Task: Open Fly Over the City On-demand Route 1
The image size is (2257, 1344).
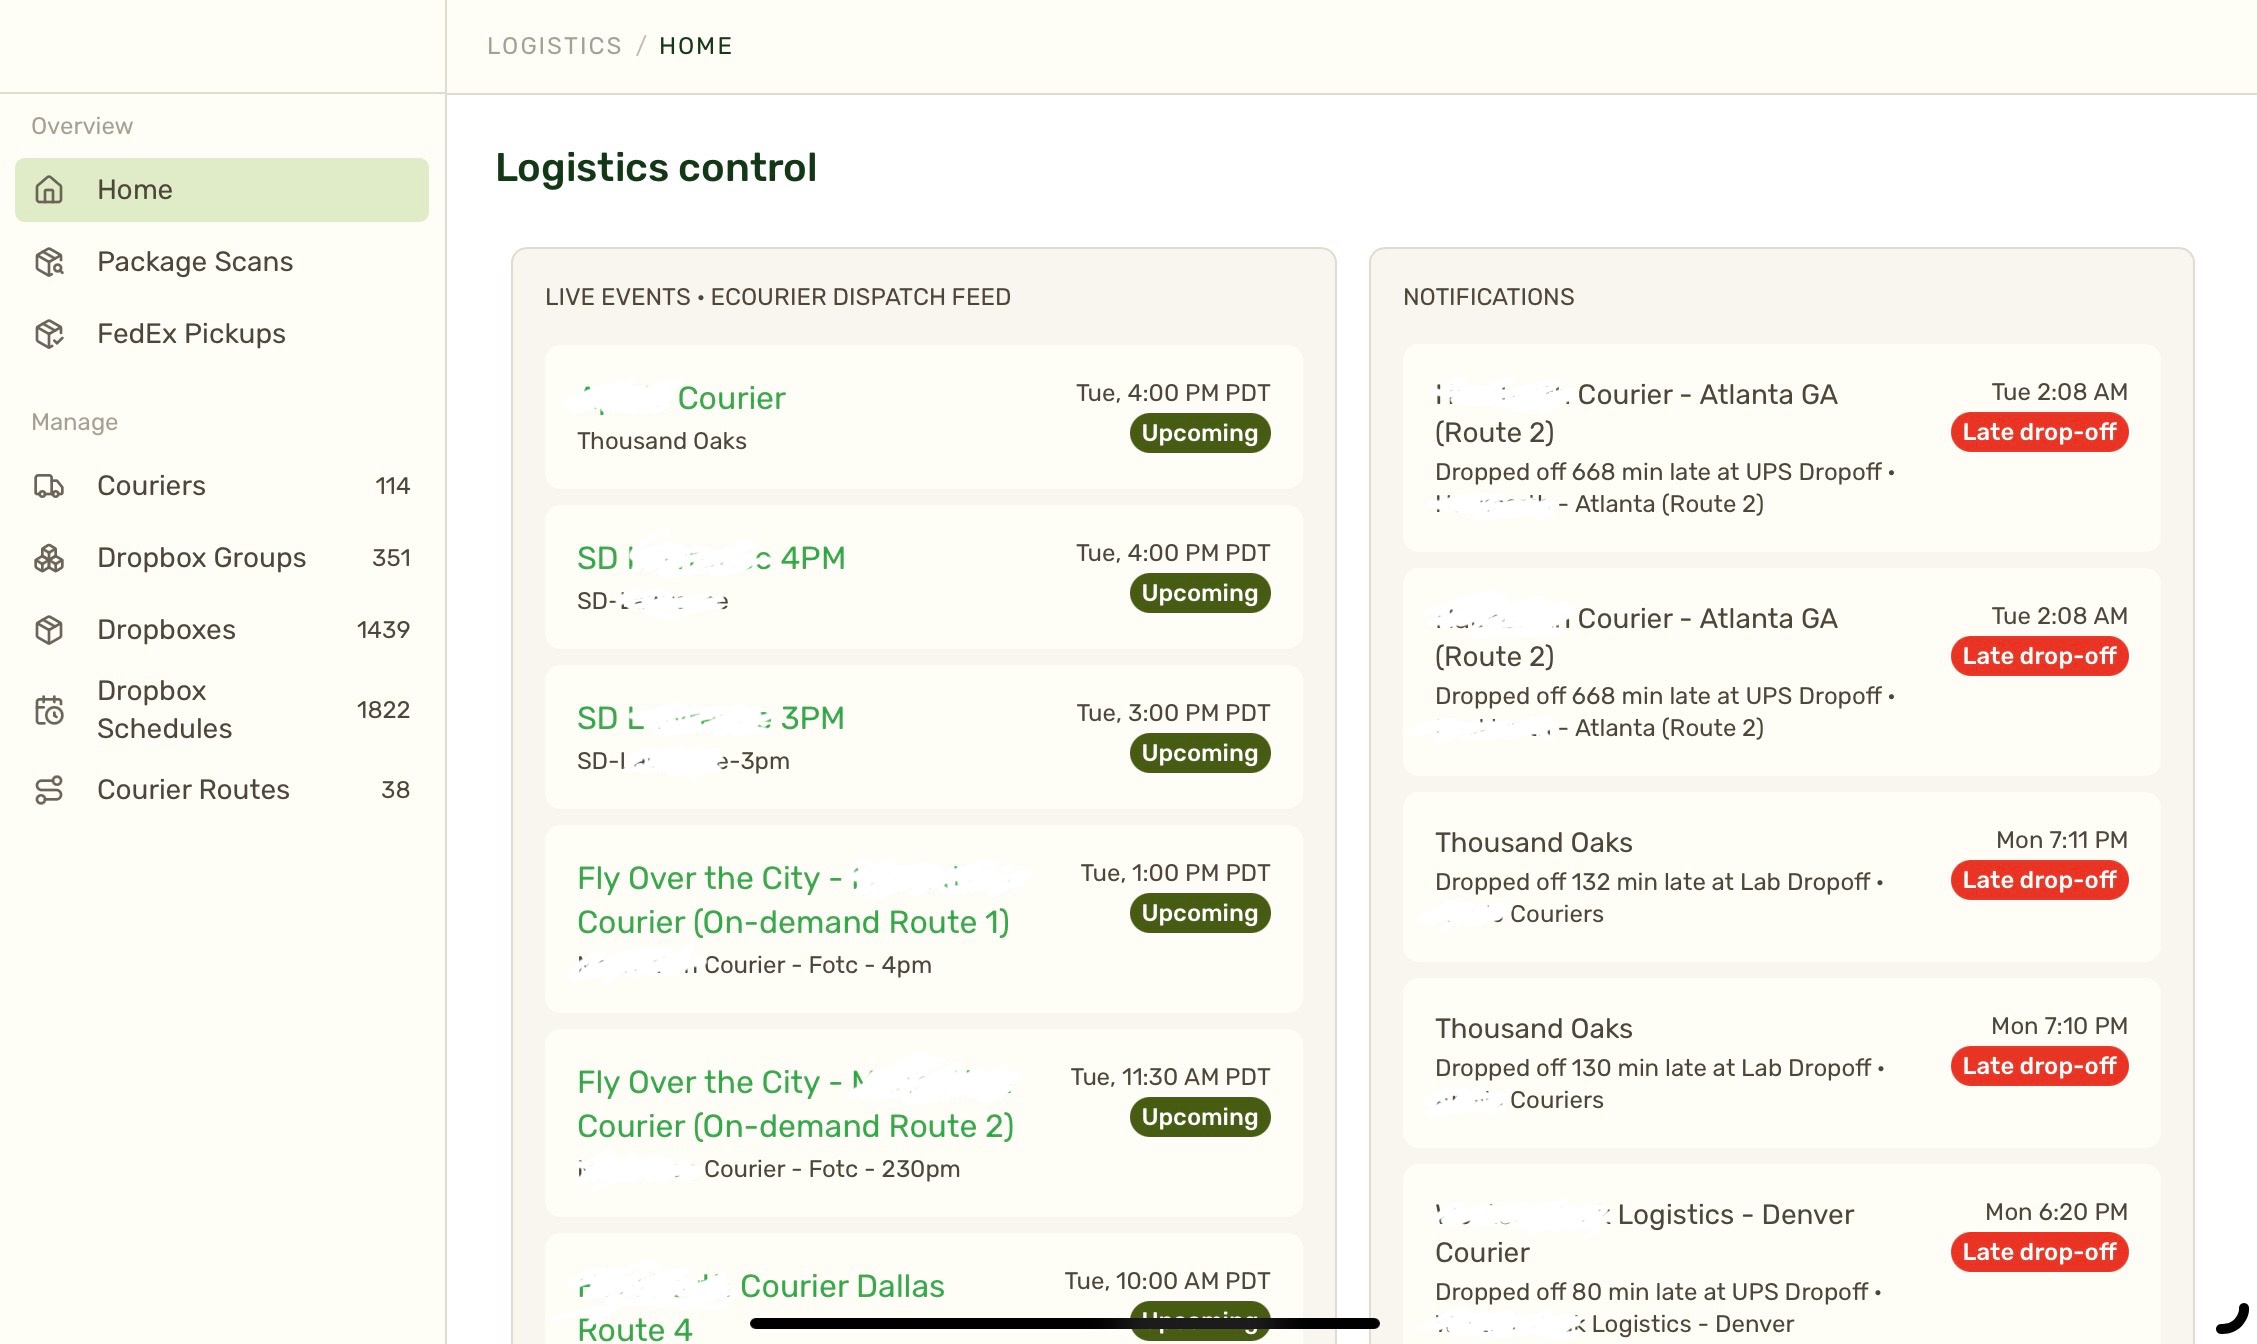Action: coord(923,919)
